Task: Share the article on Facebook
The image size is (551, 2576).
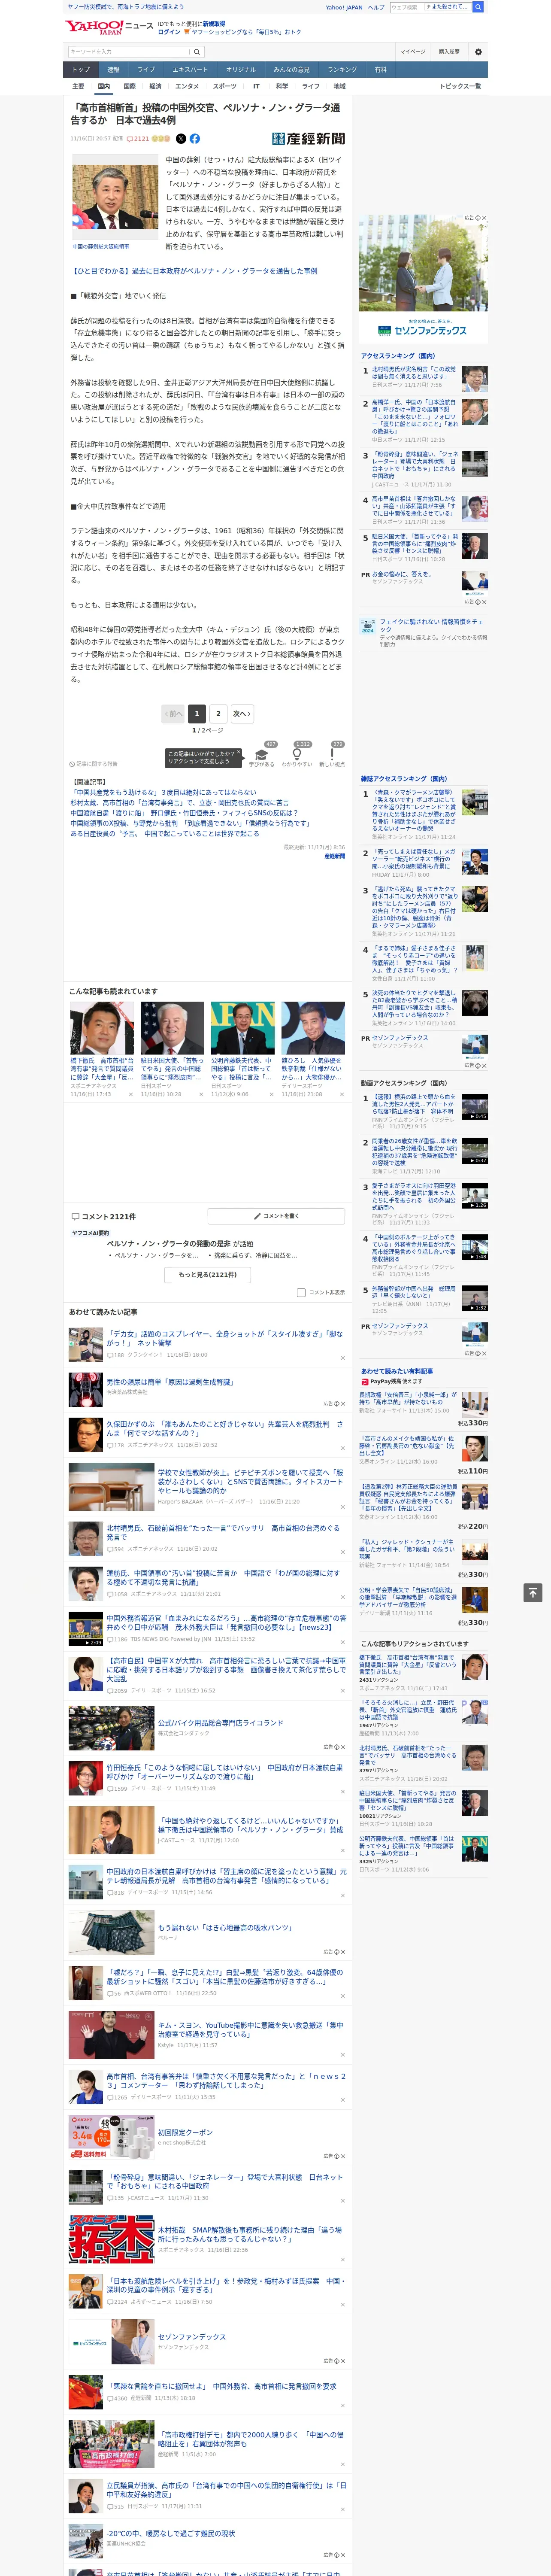Action: coord(194,139)
